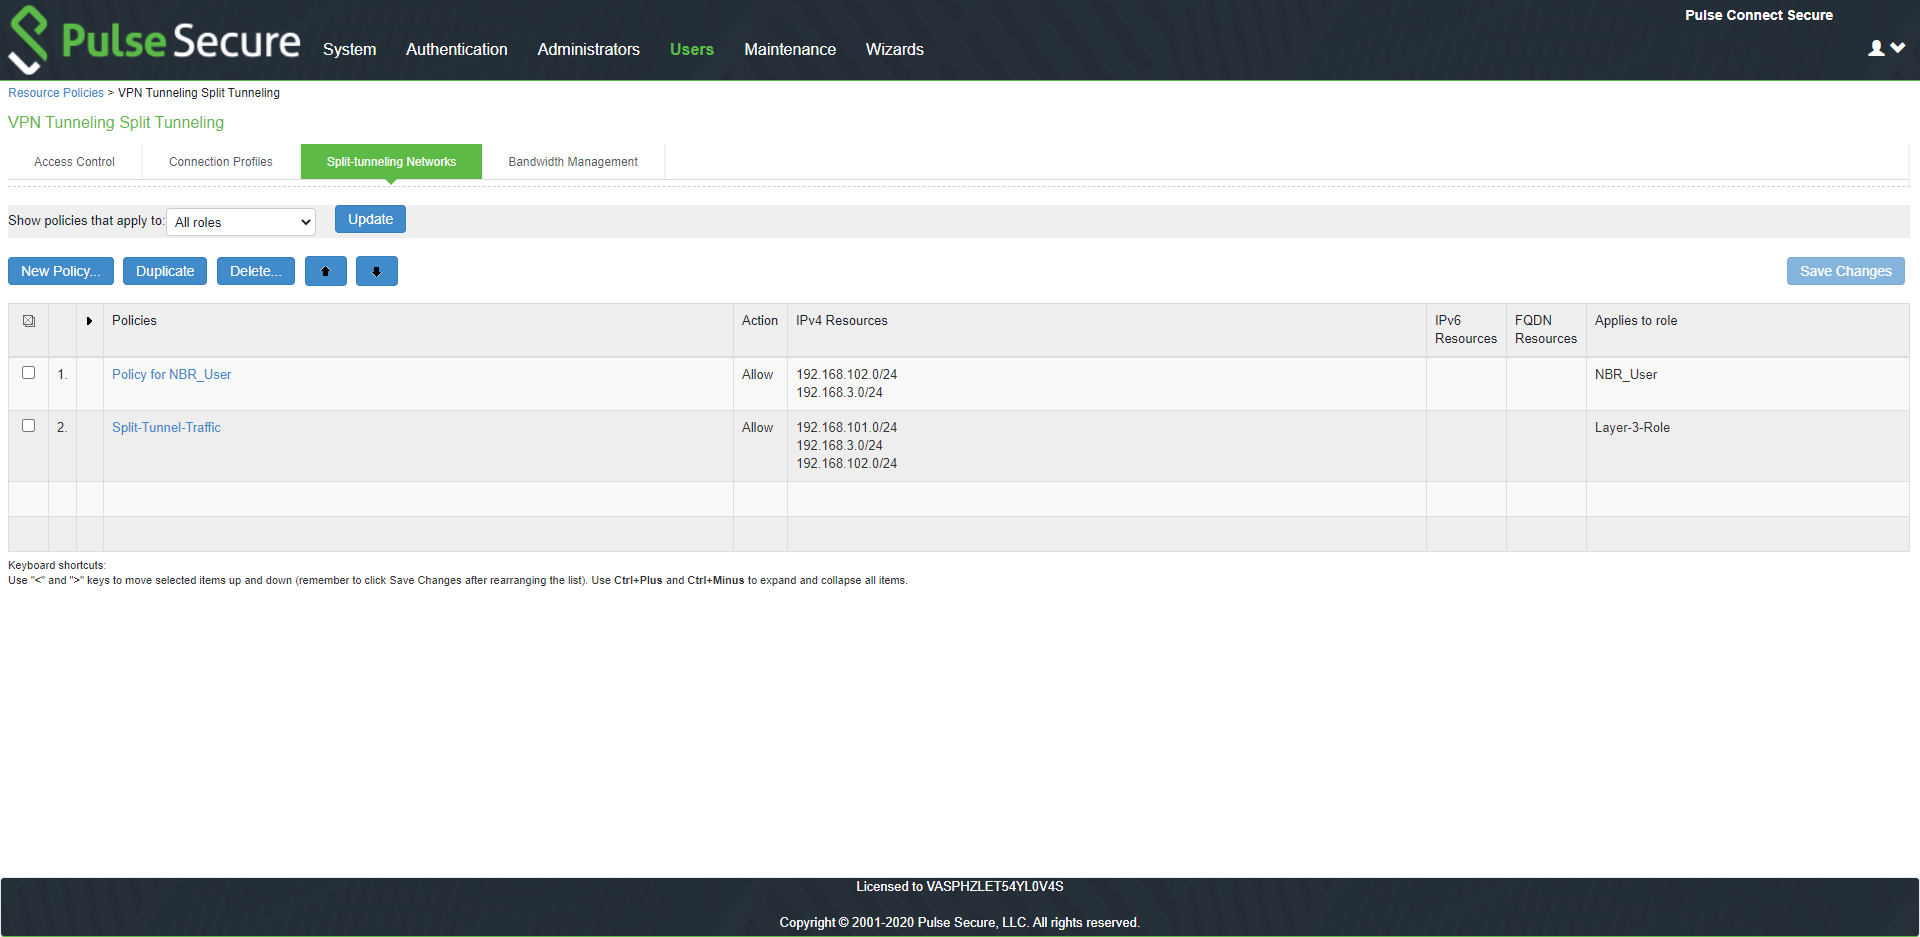This screenshot has width=1920, height=937.
Task: Move selected policy down with arrow button
Action: [x=377, y=271]
